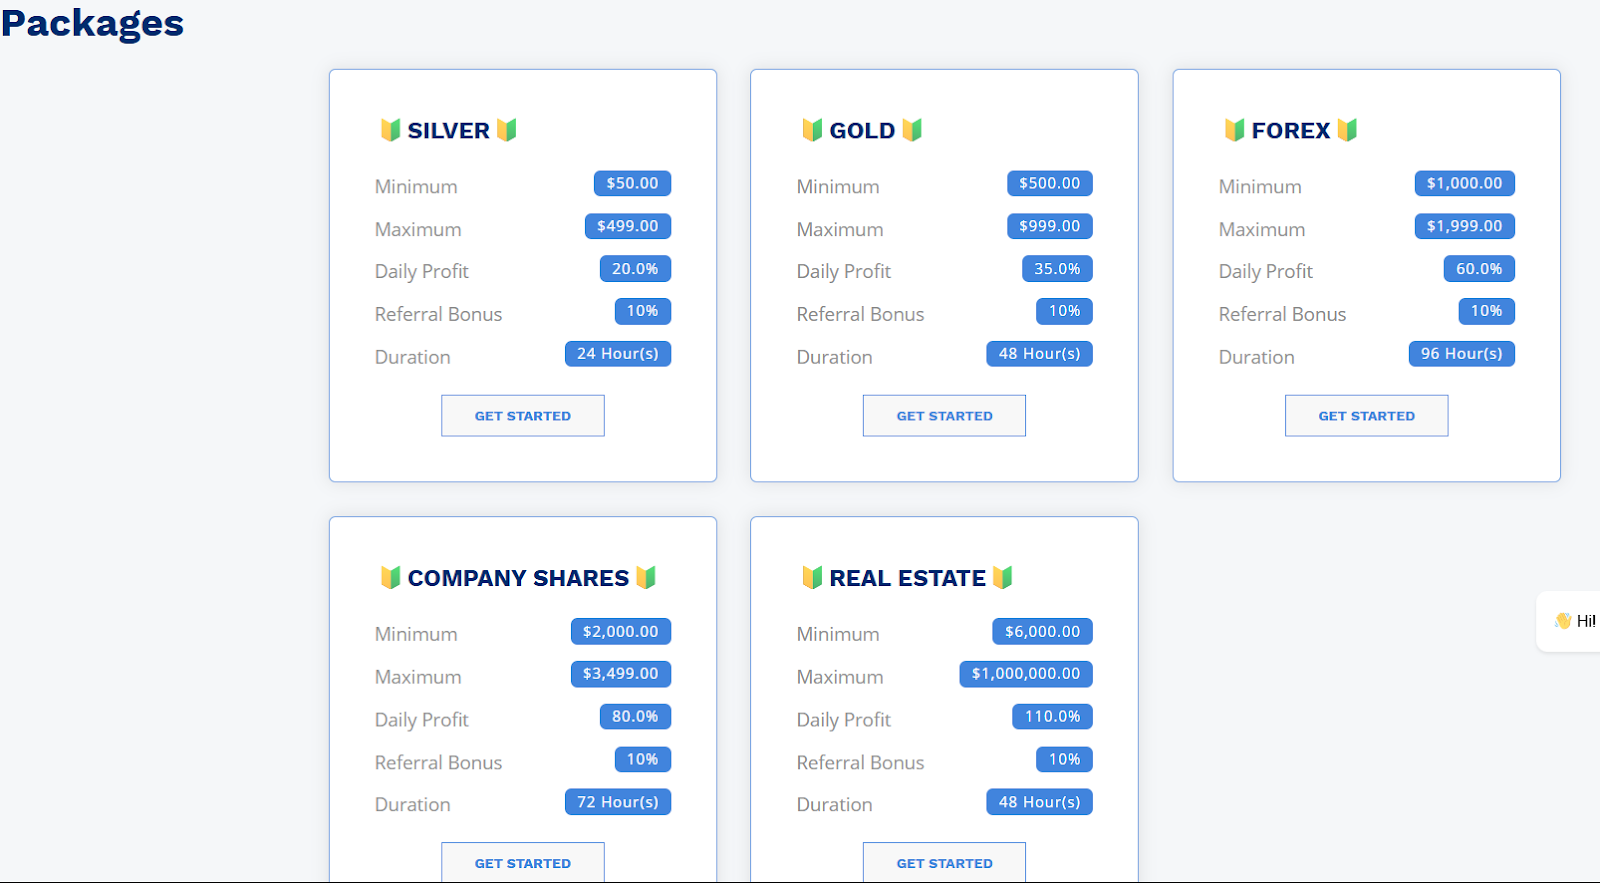This screenshot has height=883, width=1600.
Task: Open the Hi! chat widget
Action: click(x=1569, y=622)
